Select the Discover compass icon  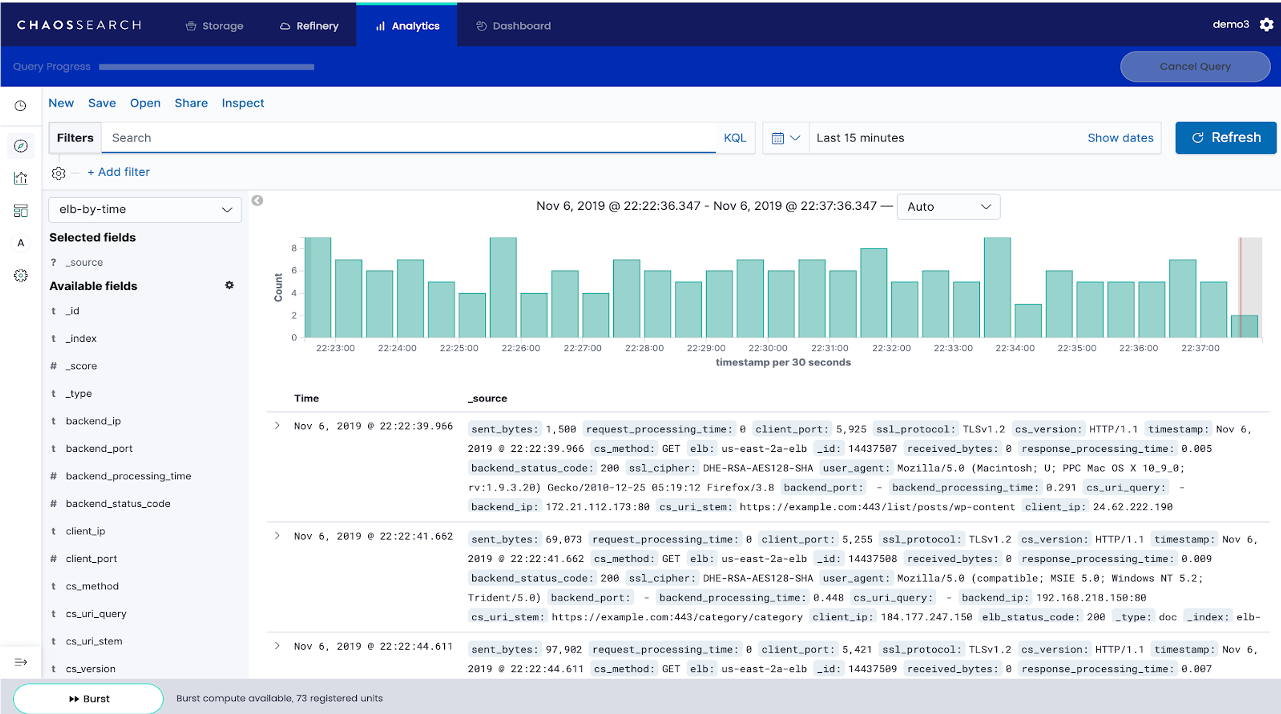click(20, 146)
